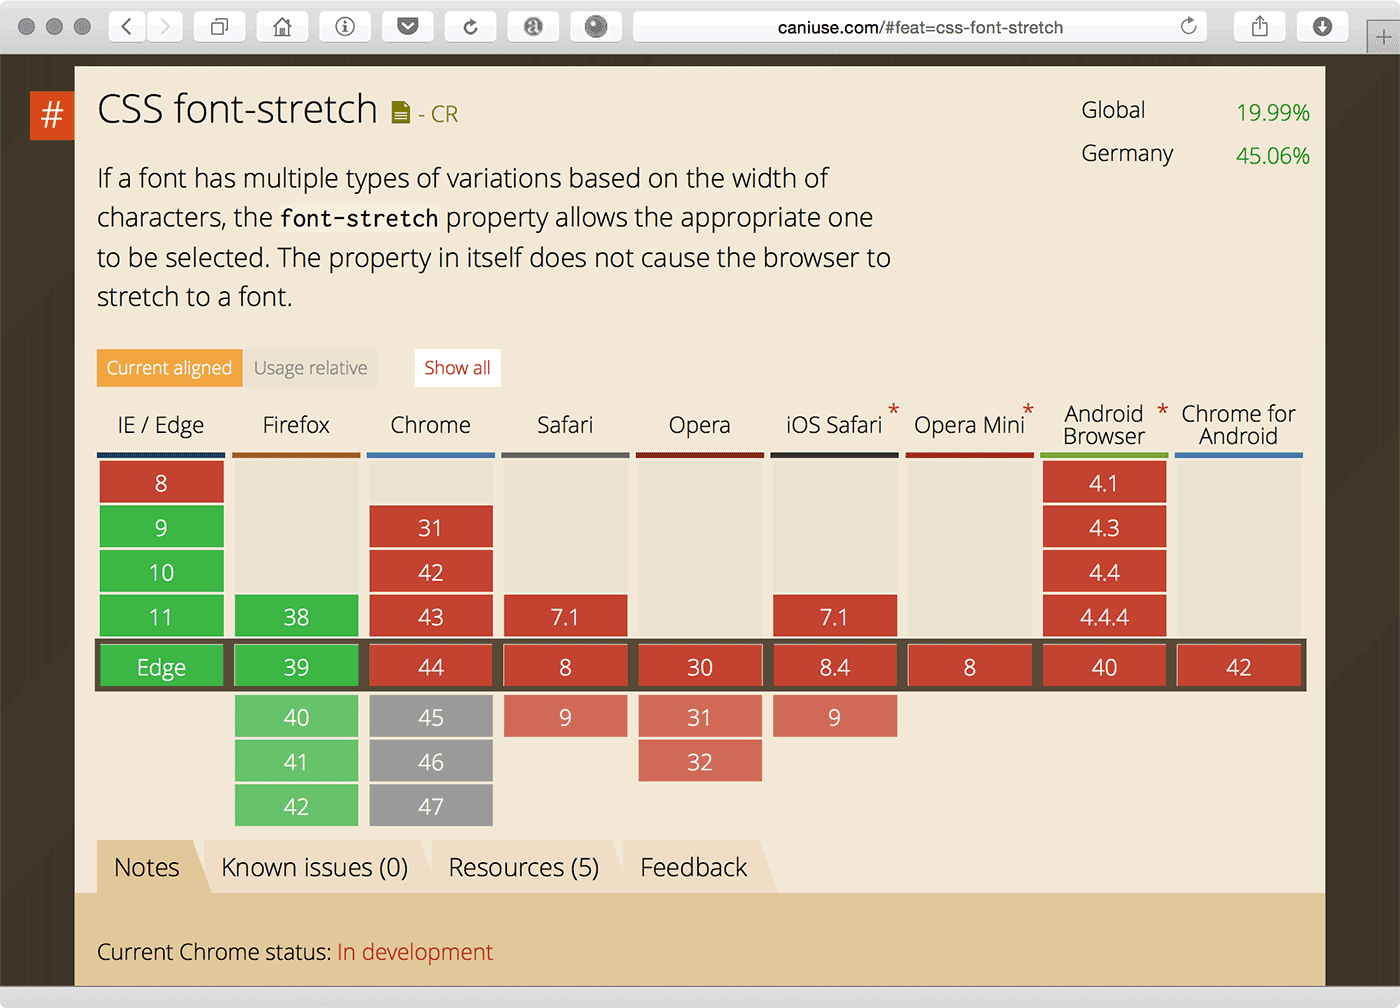Click the gray Chrome 46 cell
This screenshot has height=1008, width=1400.
[431, 762]
